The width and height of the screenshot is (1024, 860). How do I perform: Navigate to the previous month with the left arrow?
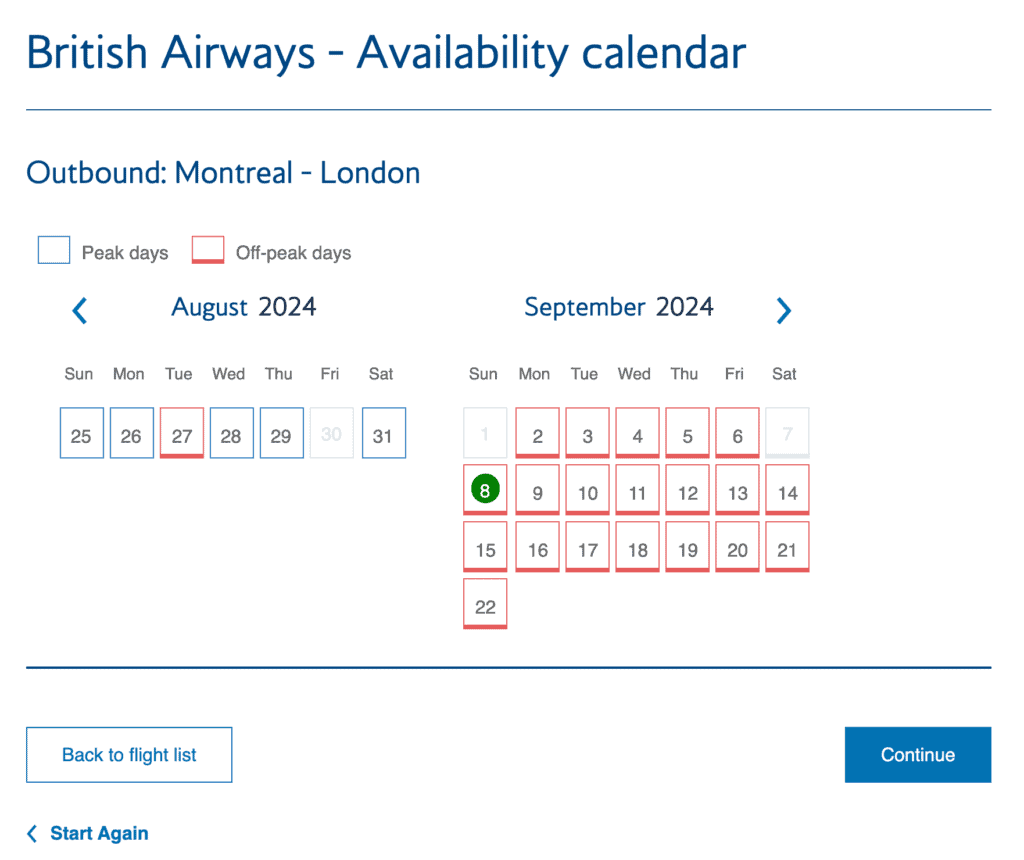pos(79,310)
